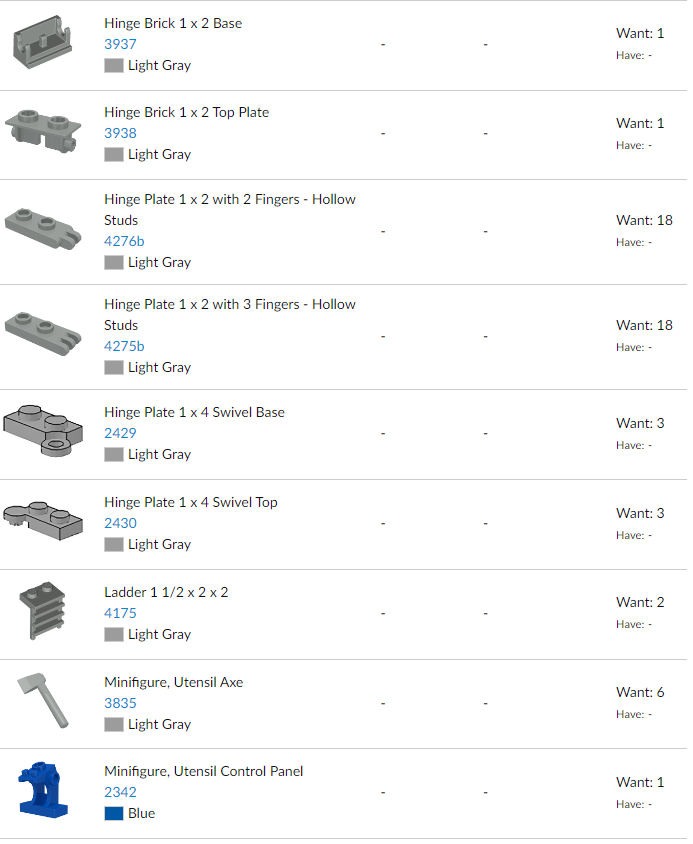Open Axe part number 3835
The image size is (693, 844).
[120, 703]
